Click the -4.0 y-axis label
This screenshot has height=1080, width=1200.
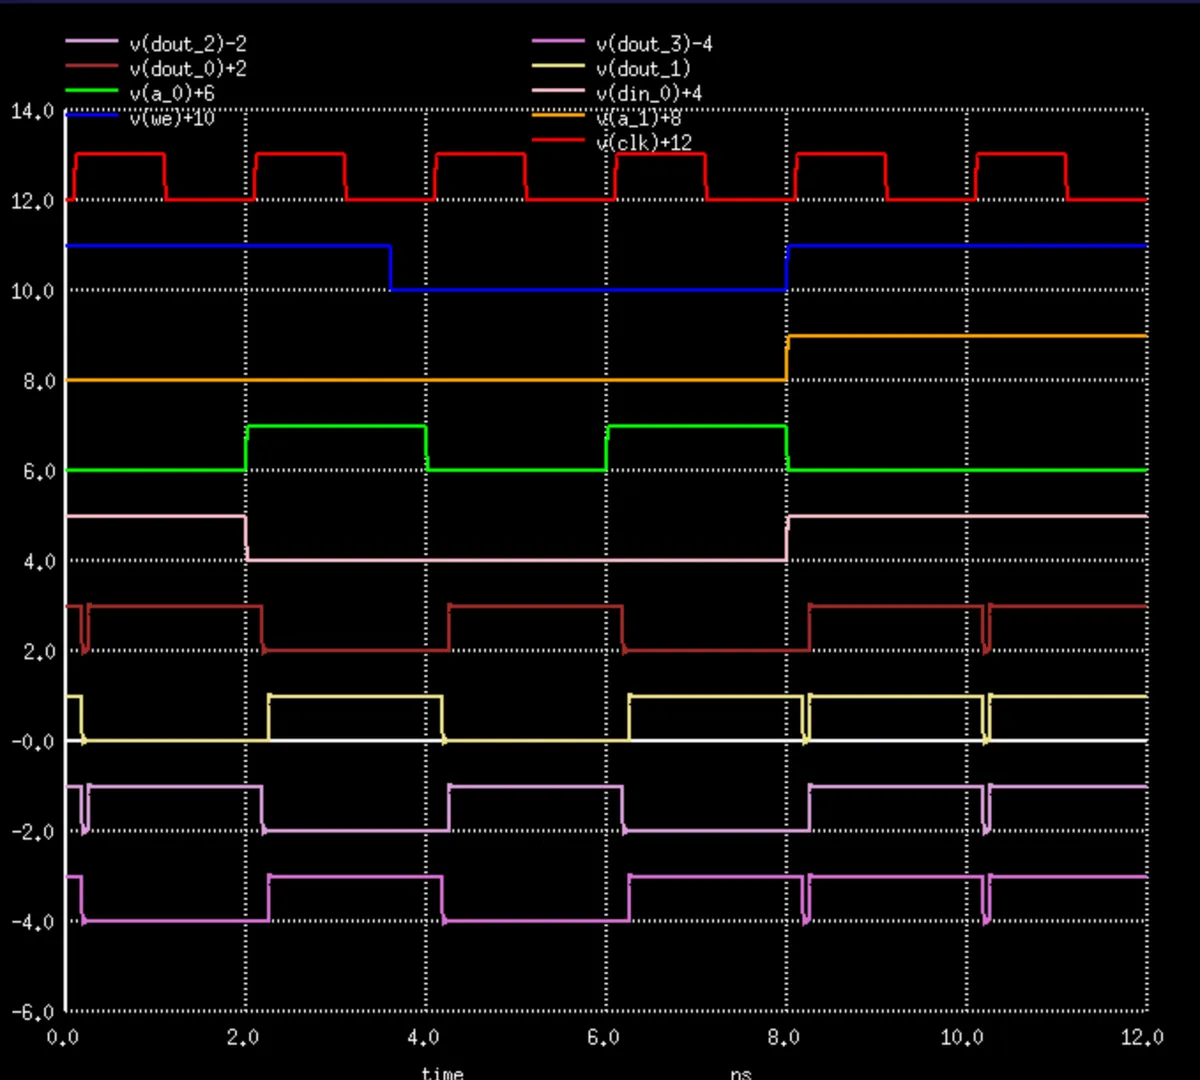tap(32, 921)
